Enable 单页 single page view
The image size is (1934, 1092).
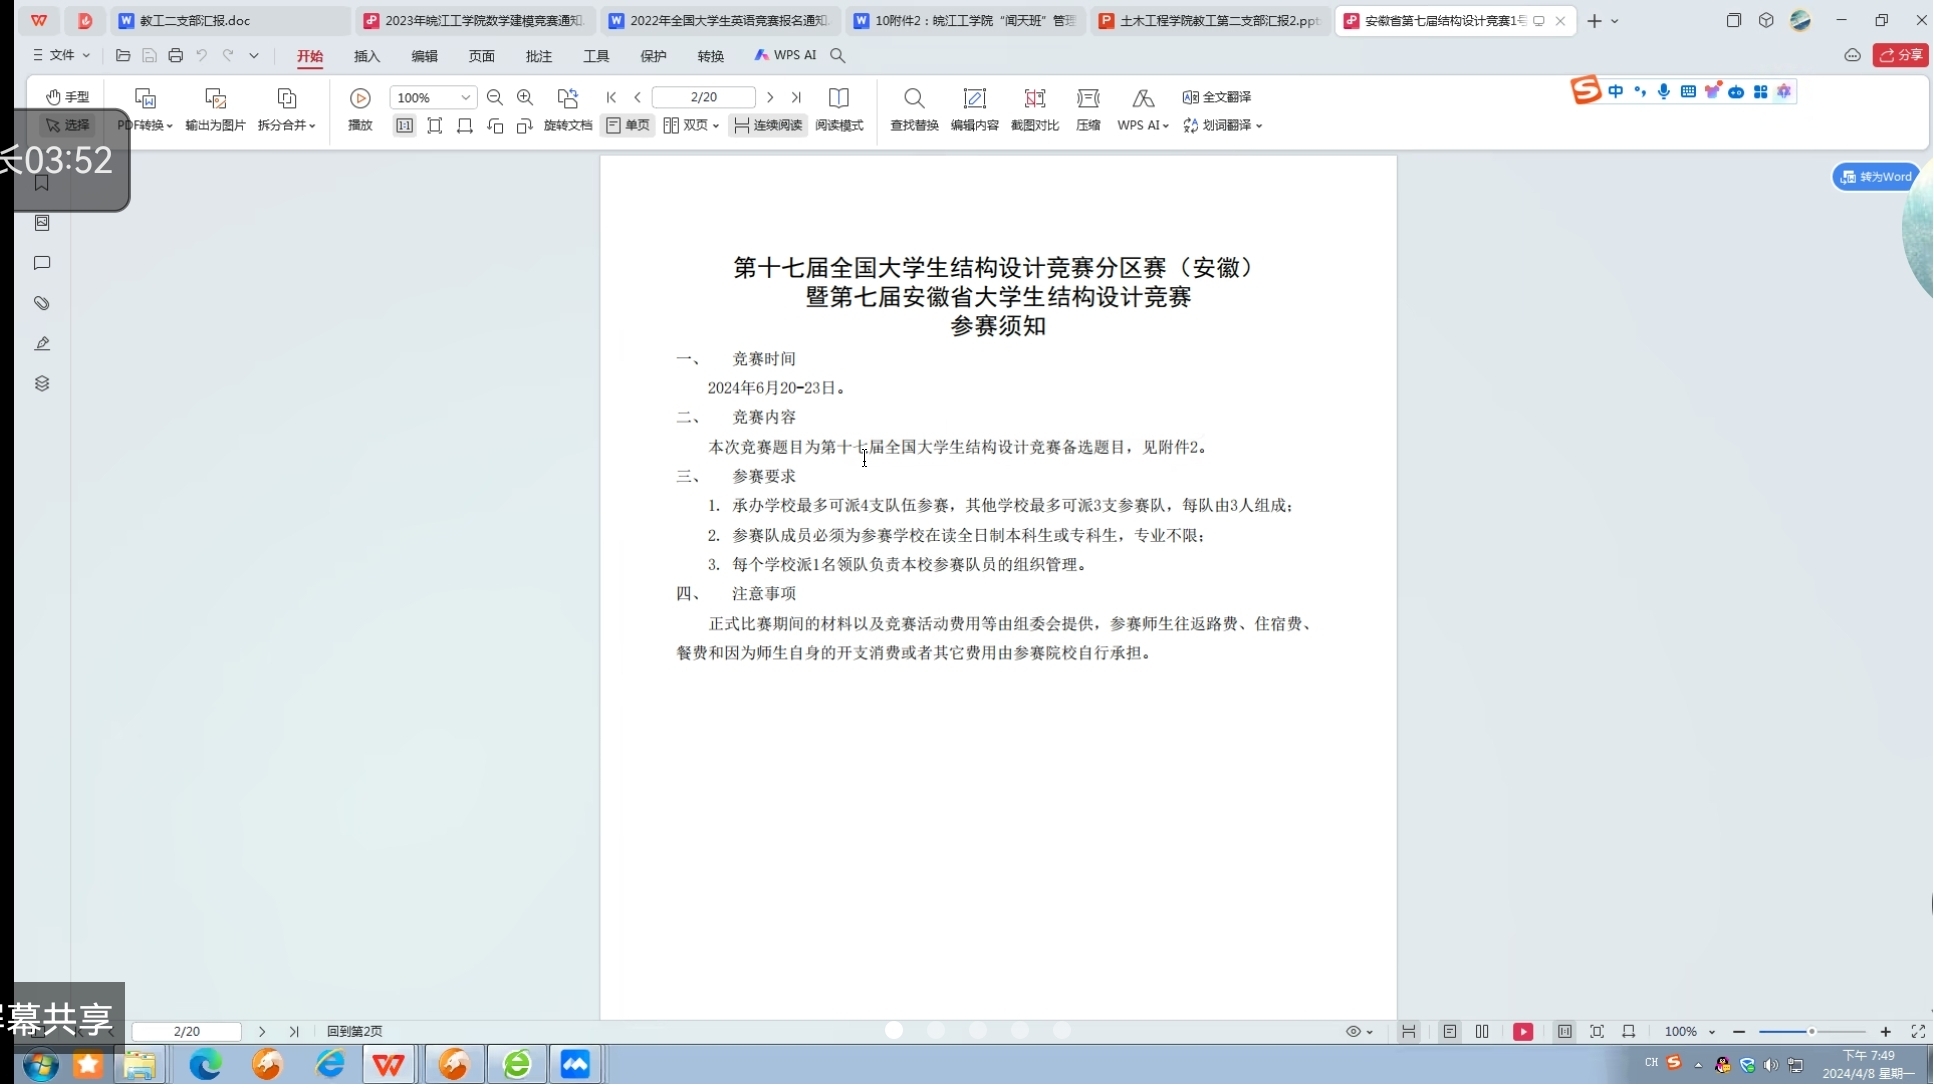click(628, 126)
